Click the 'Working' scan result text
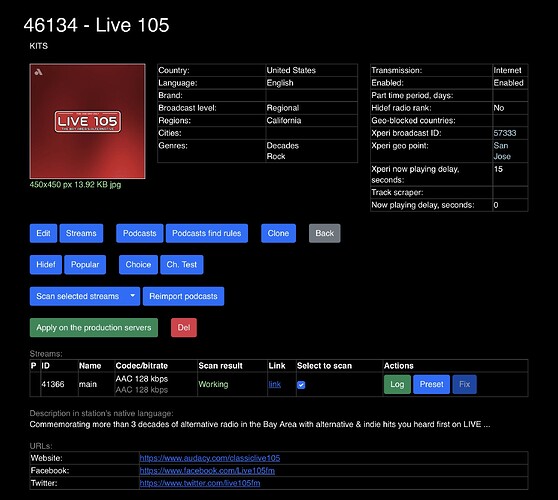Image resolution: width=558 pixels, height=500 pixels. click(x=213, y=384)
